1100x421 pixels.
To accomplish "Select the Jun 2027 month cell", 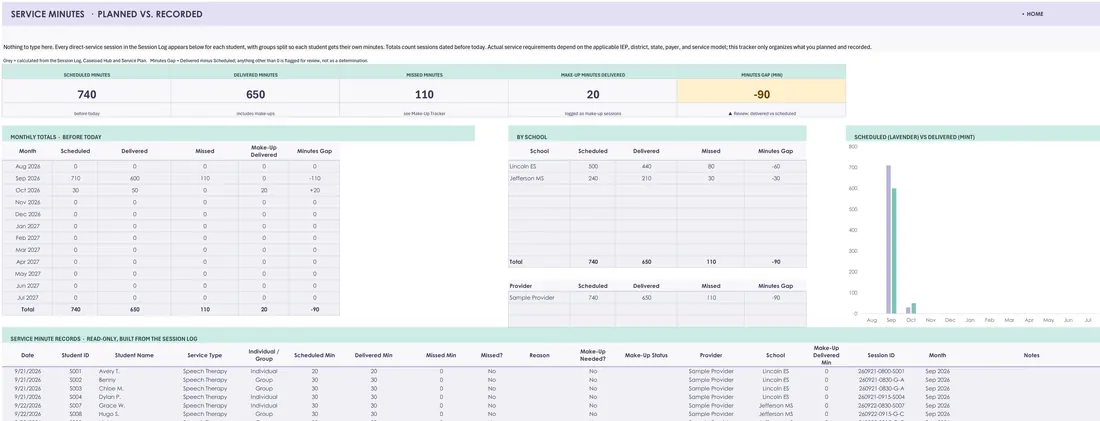I will pos(27,286).
